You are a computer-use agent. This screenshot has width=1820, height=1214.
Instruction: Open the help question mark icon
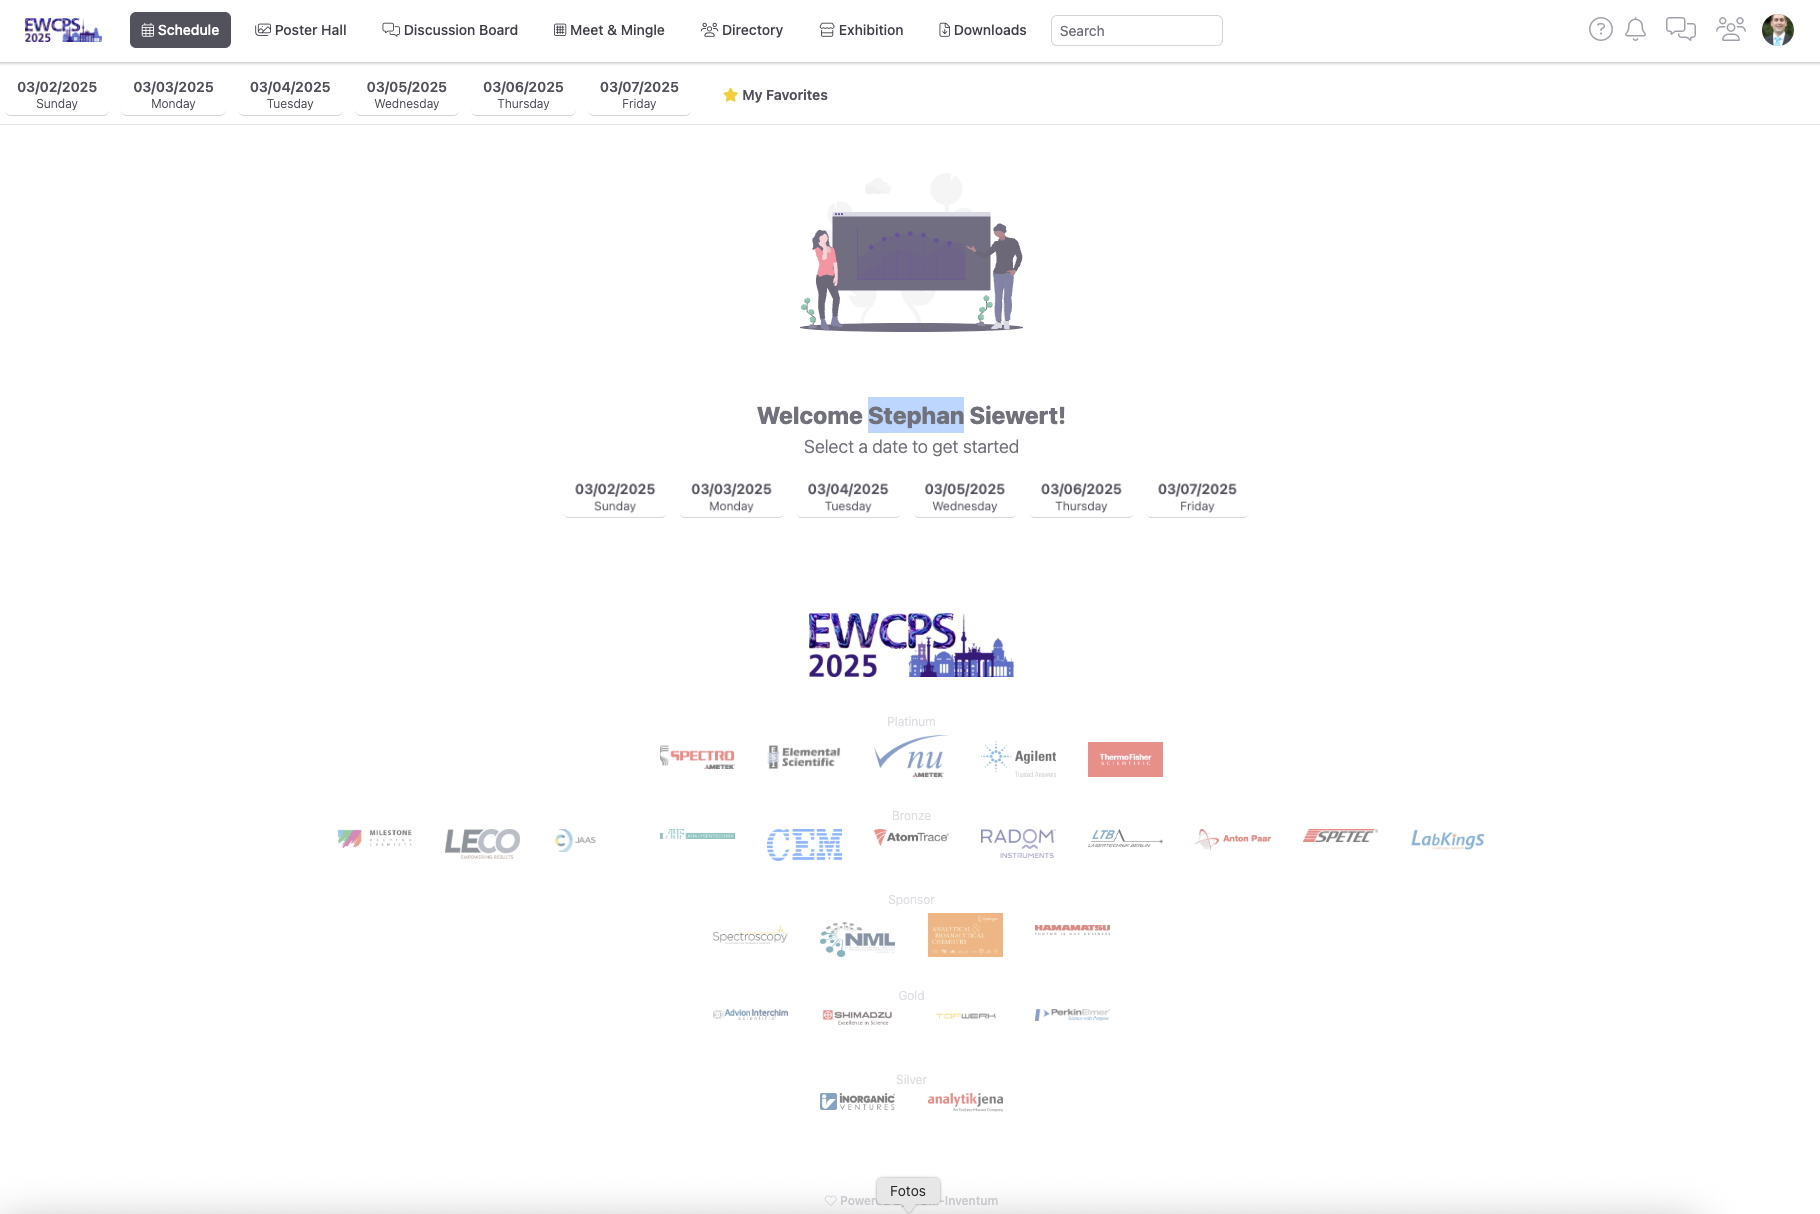pos(1601,30)
